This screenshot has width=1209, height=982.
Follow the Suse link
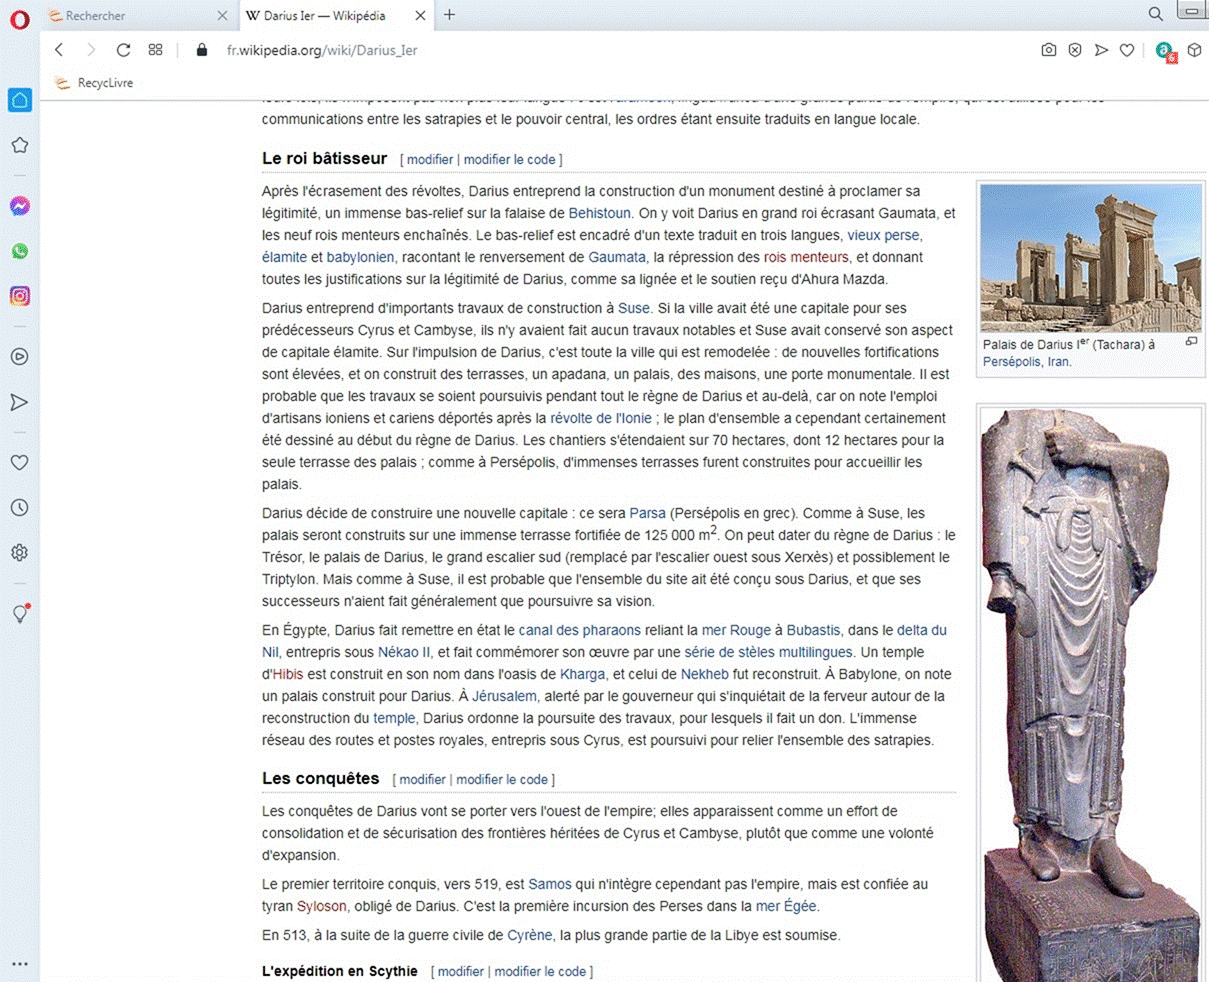point(634,308)
